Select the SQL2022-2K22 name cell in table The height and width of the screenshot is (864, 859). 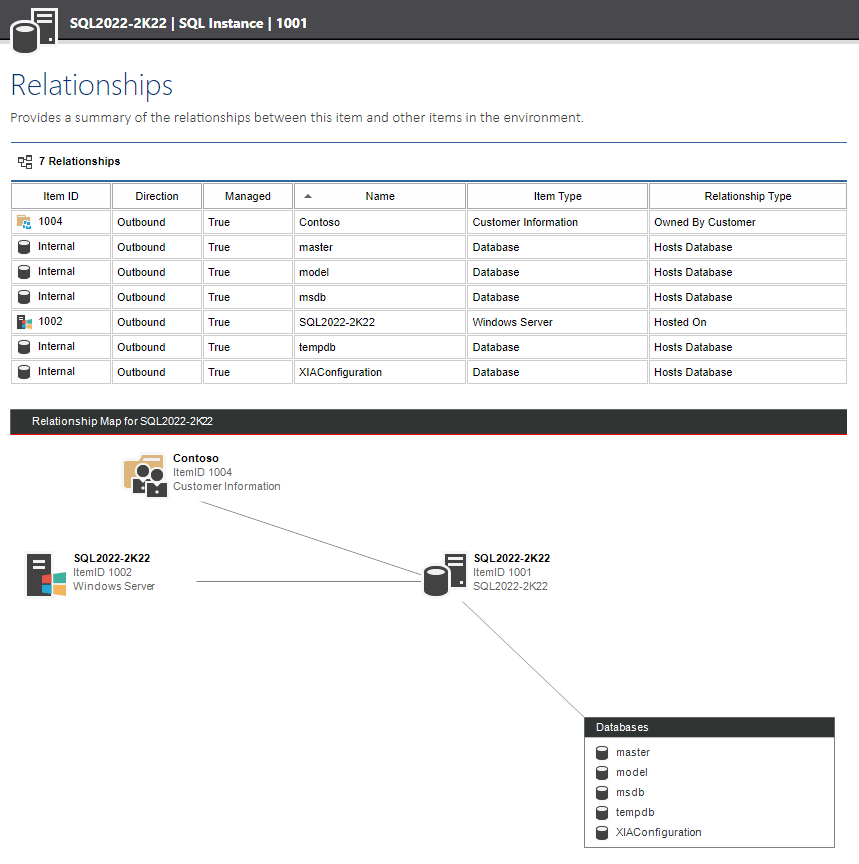(380, 322)
